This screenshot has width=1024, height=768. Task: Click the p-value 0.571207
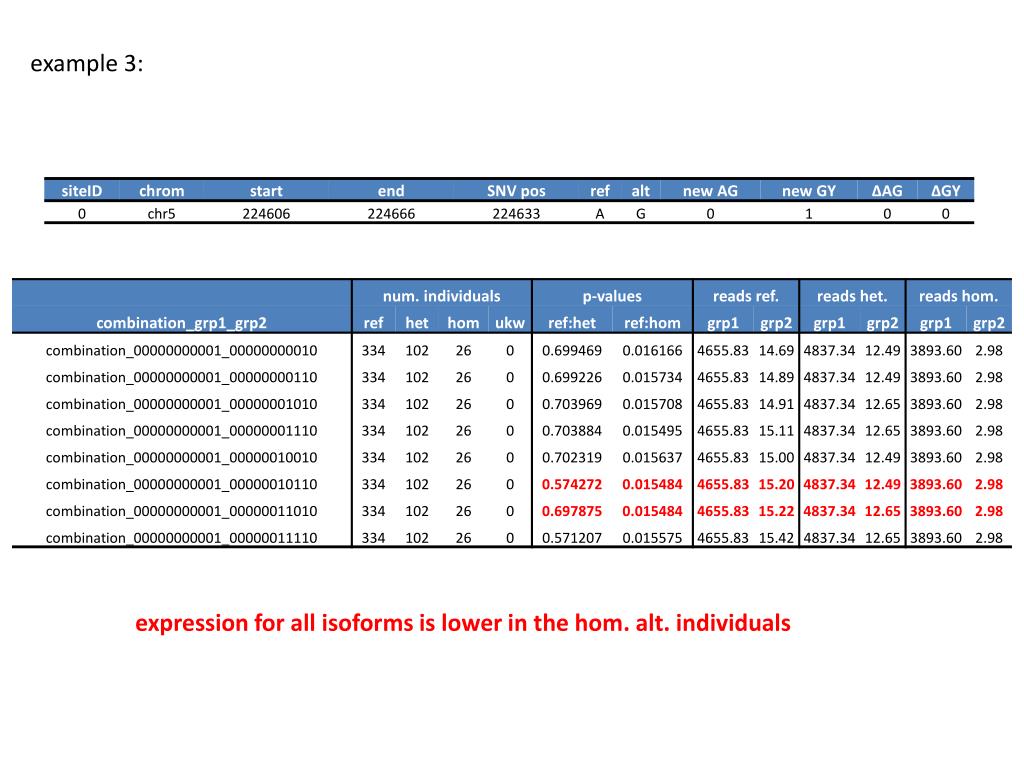(571, 537)
